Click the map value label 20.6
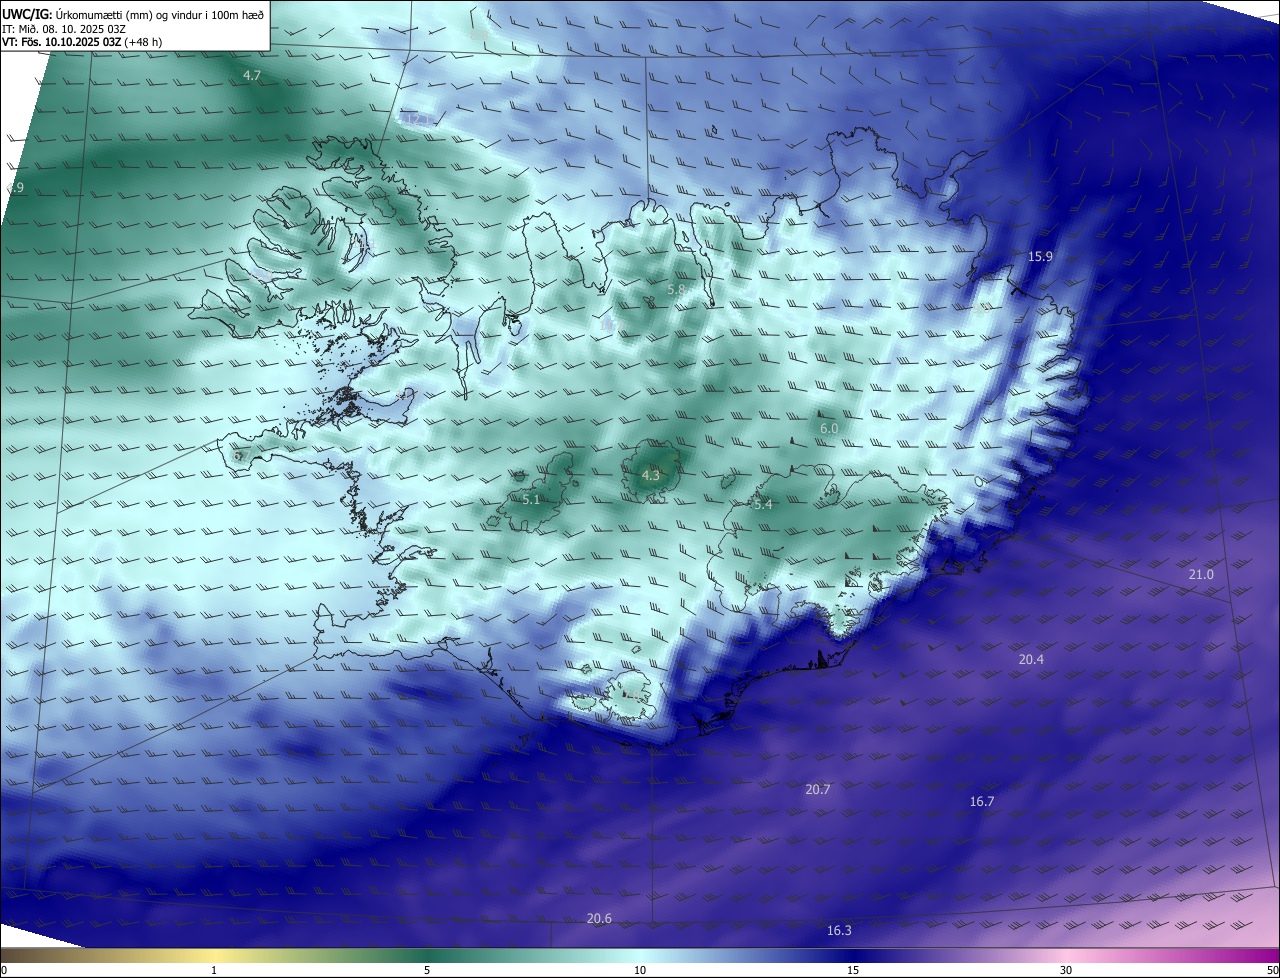Screen dimensions: 1280x978 [599, 918]
